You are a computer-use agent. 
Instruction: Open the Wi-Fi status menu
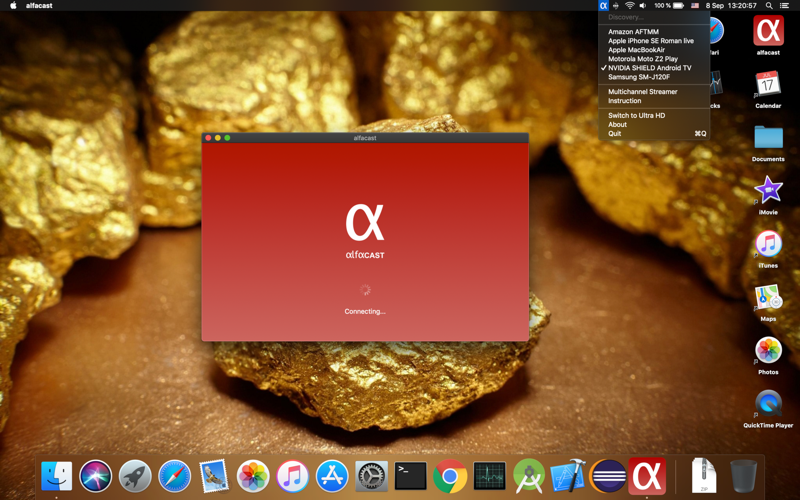tap(629, 6)
